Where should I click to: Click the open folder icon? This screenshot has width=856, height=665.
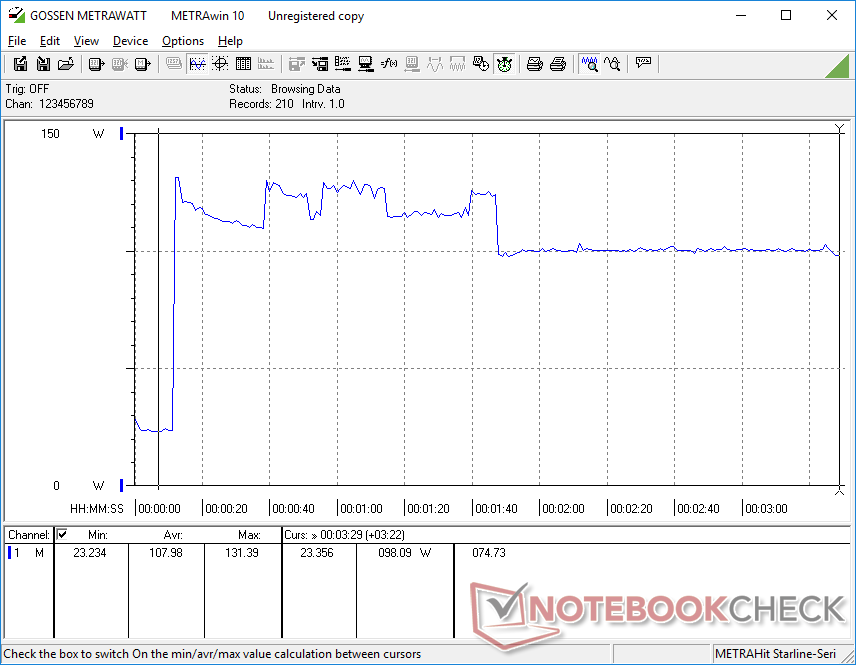pos(66,64)
